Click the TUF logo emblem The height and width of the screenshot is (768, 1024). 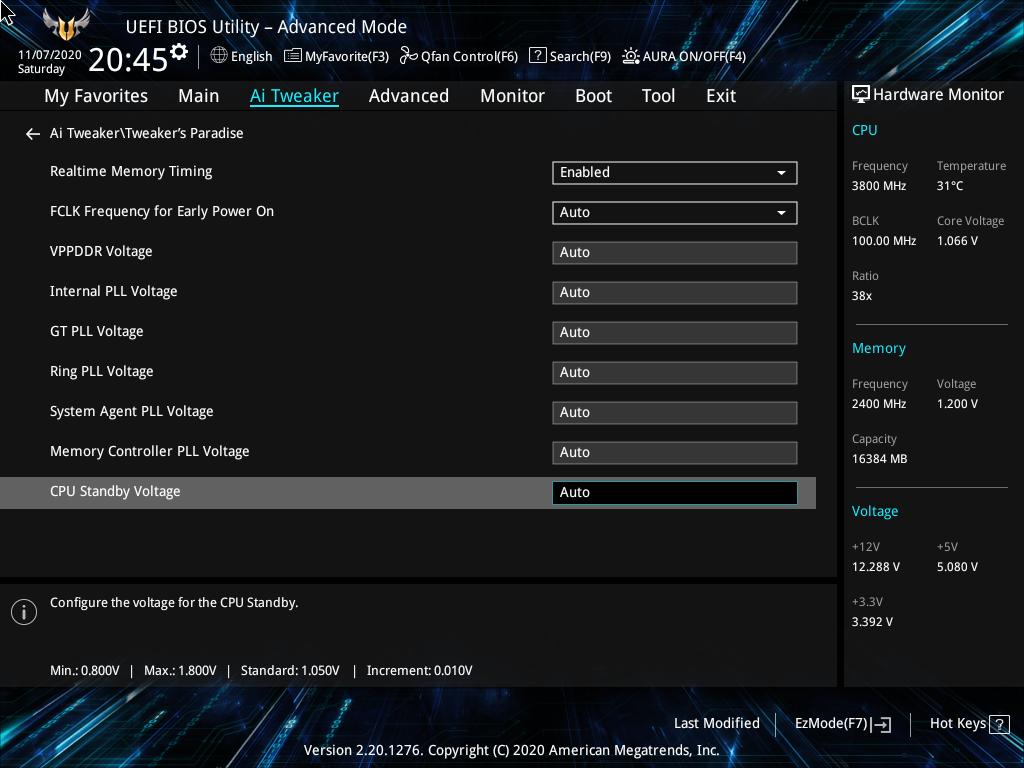(66, 25)
